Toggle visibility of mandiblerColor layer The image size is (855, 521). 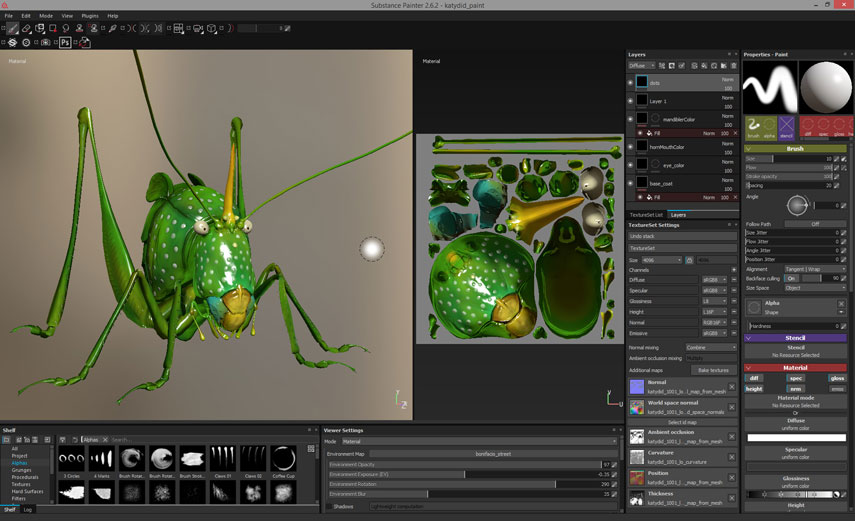630,119
